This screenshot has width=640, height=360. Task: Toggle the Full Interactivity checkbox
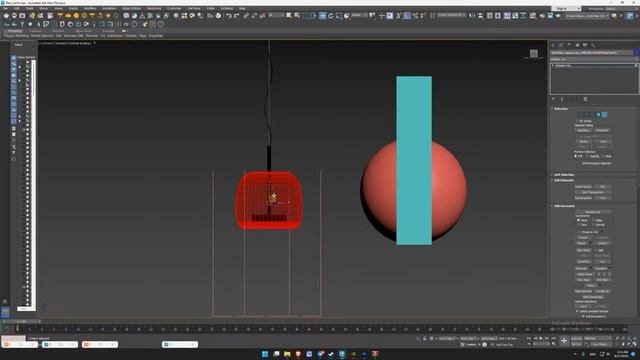(x=583, y=316)
